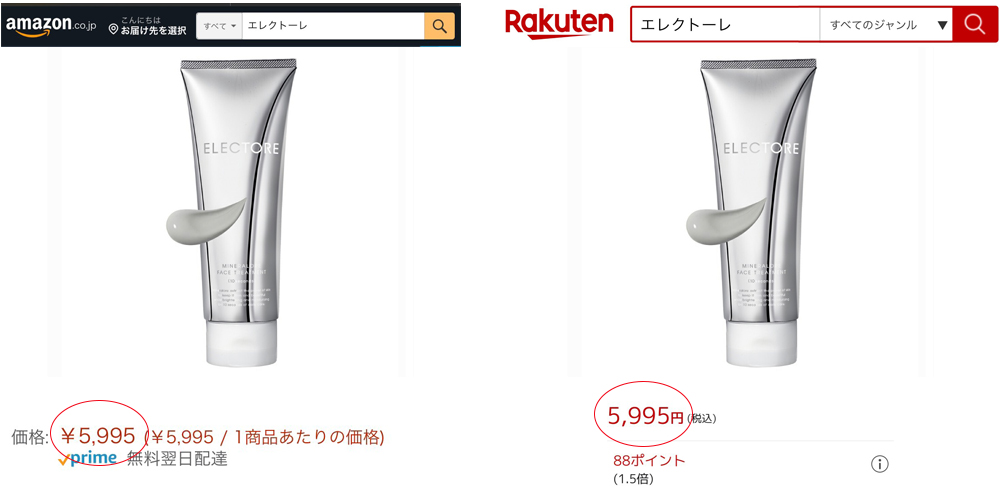Focus the Amazon search field with エレクトーレ

pos(333,26)
